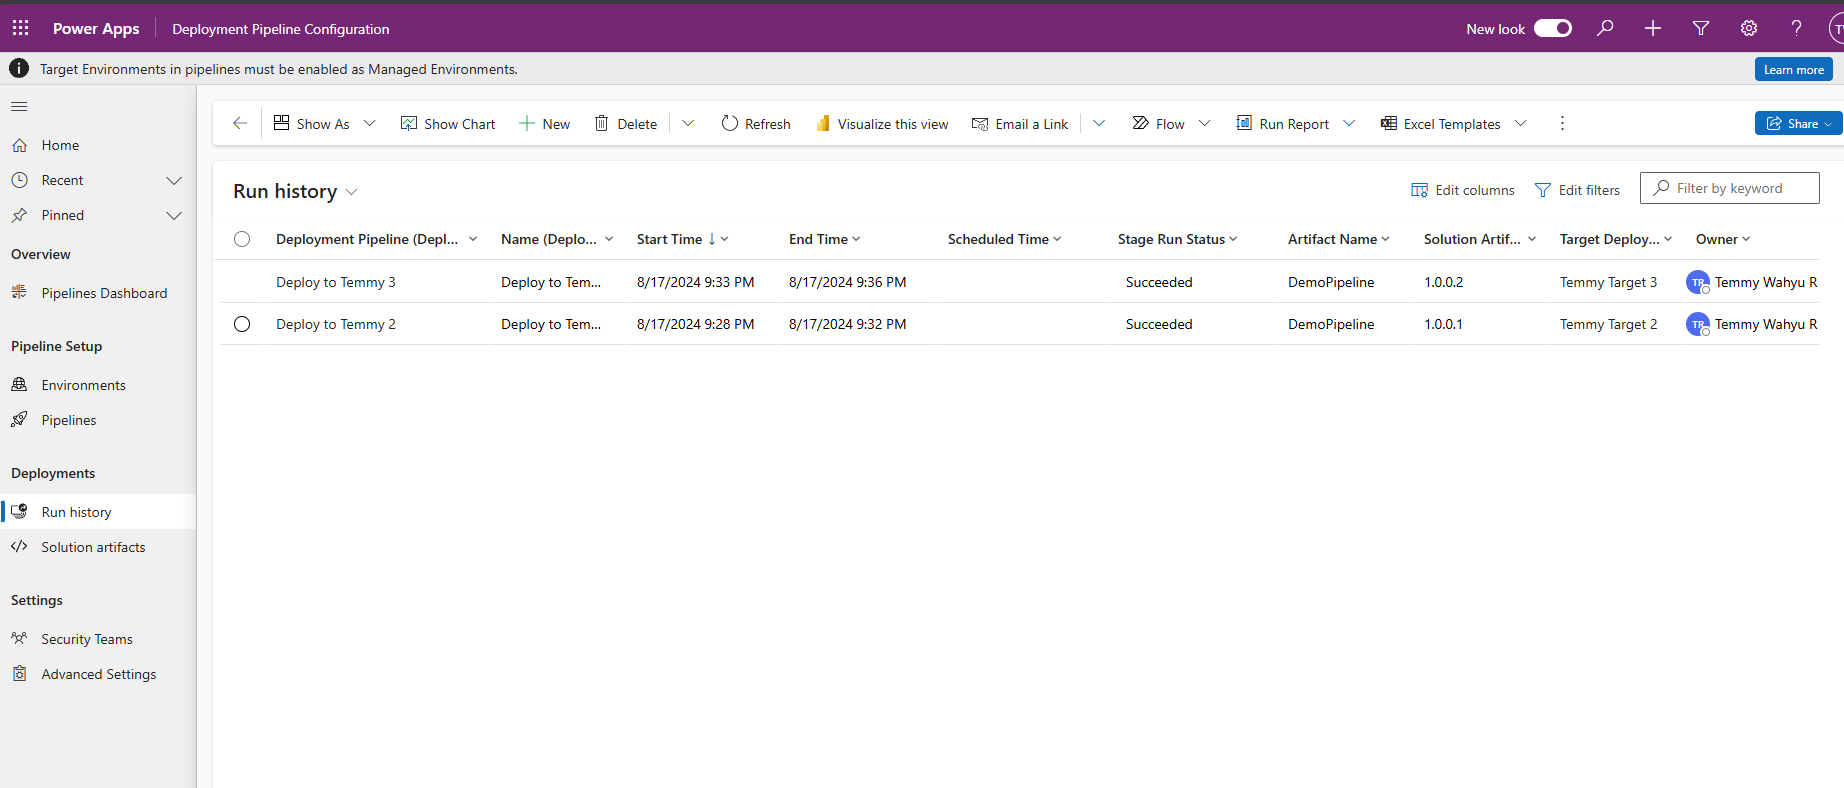Click the information icon in notification bar

click(x=19, y=68)
